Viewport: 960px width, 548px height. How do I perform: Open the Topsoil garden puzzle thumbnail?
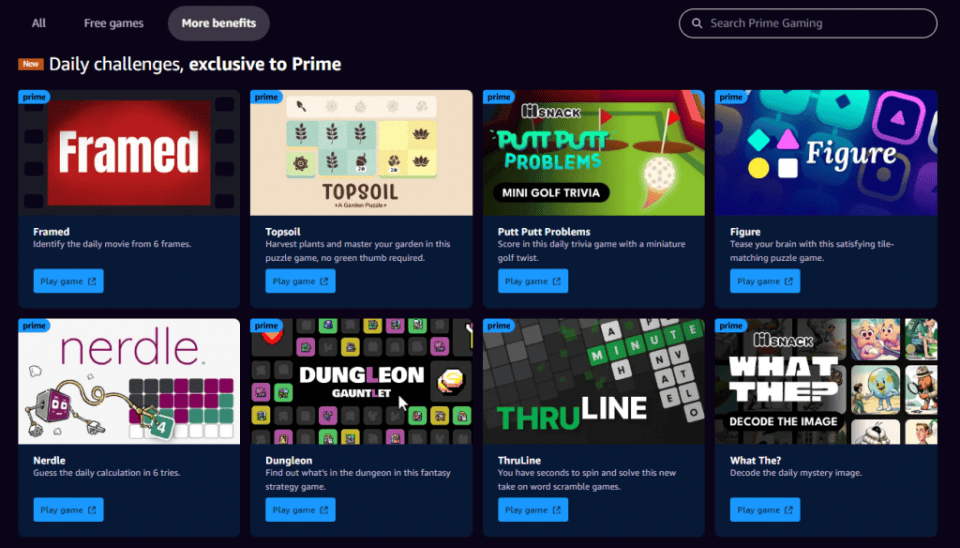(361, 152)
